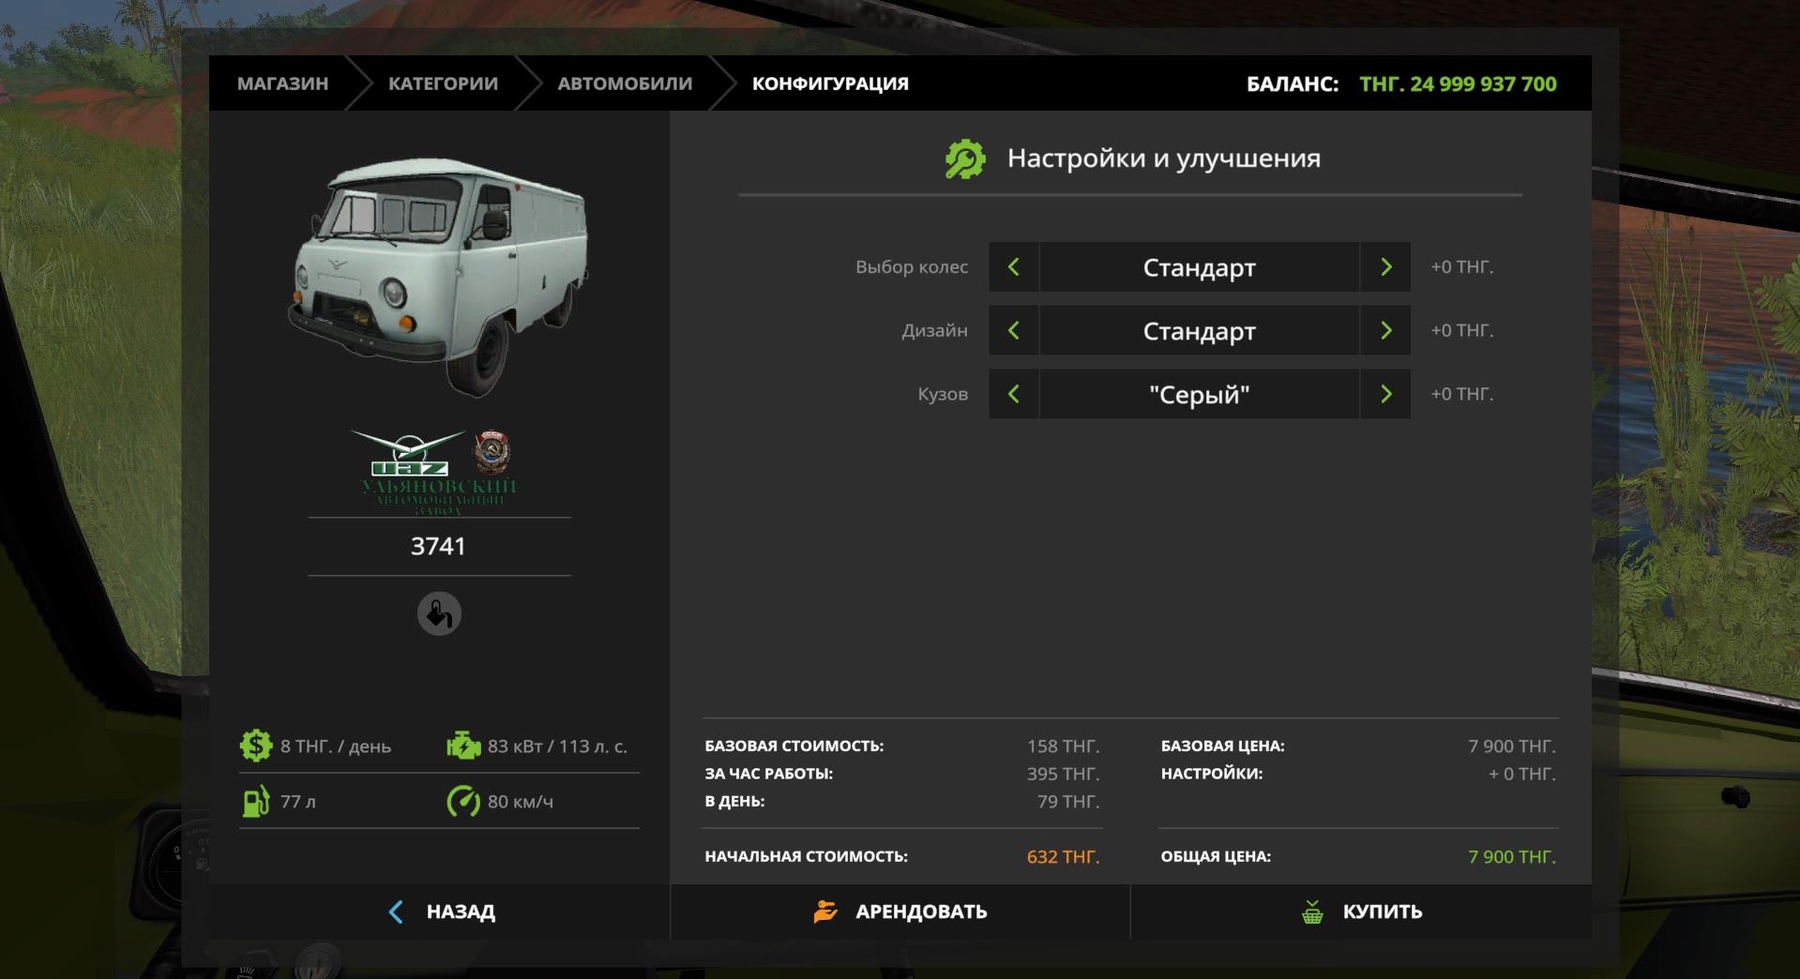Click the UAZ brand logo
1800x979 pixels.
pos(438,472)
